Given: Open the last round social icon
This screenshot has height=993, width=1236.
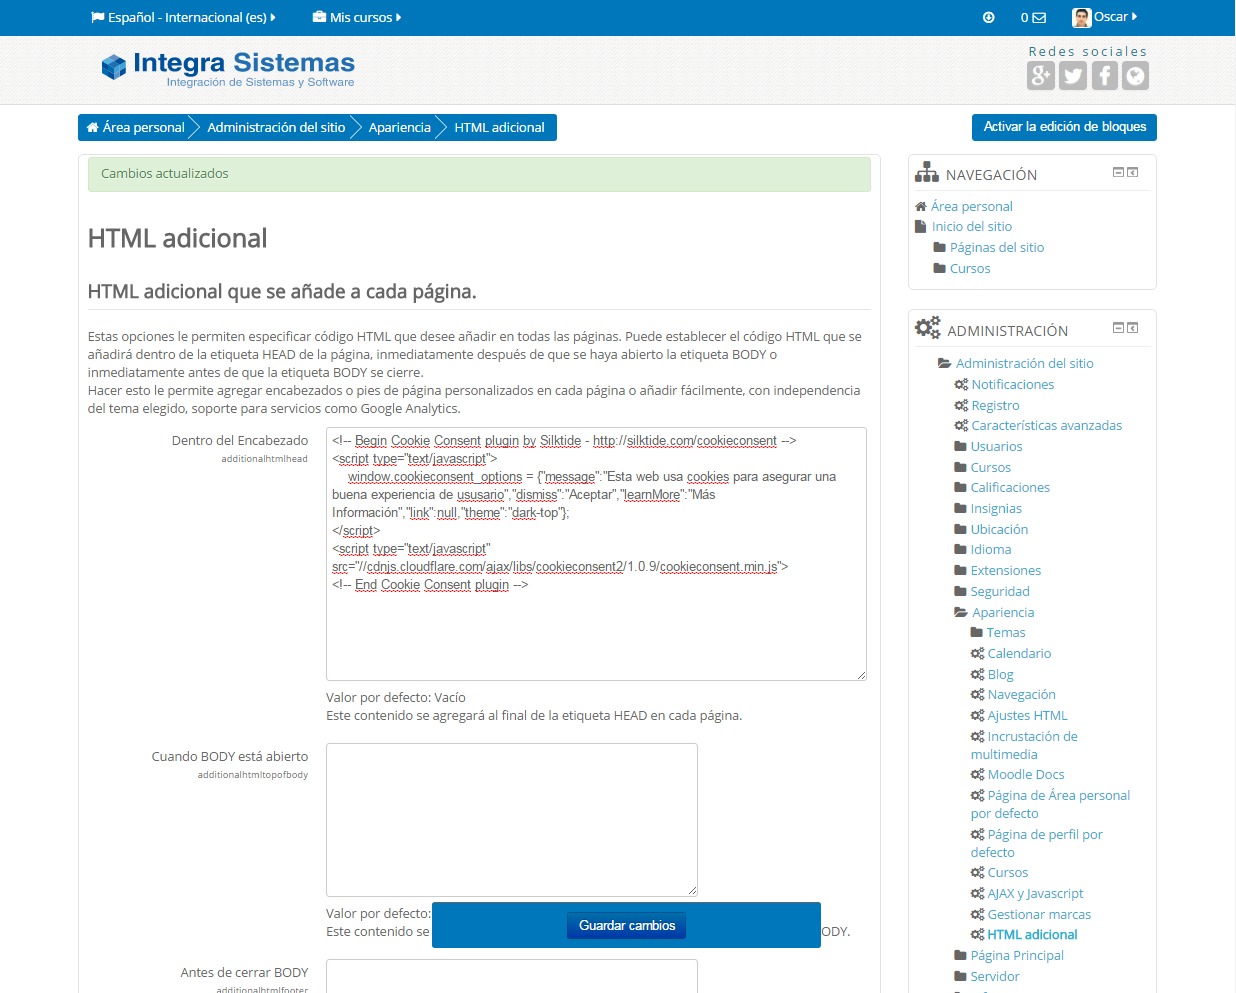Looking at the screenshot, I should 1135,76.
